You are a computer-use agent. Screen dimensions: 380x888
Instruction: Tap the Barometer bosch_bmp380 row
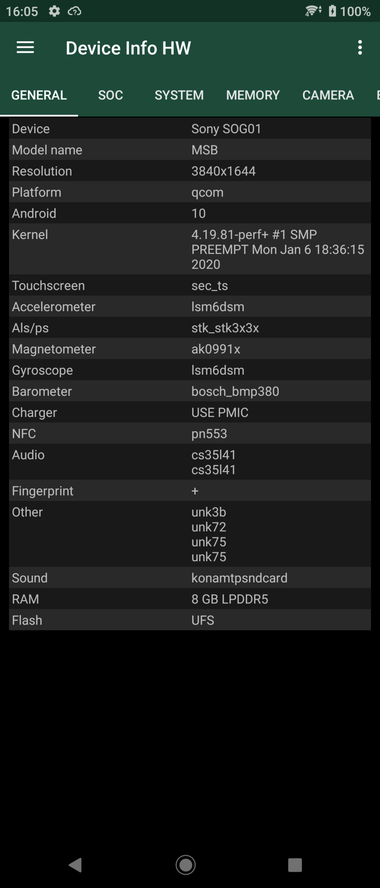[190, 391]
